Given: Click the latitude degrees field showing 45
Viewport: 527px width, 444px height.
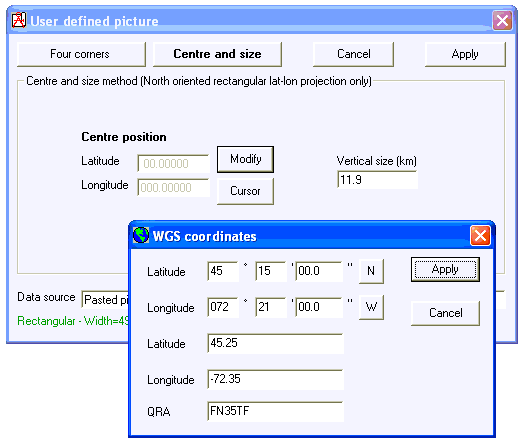Looking at the screenshot, I should 223,271.
